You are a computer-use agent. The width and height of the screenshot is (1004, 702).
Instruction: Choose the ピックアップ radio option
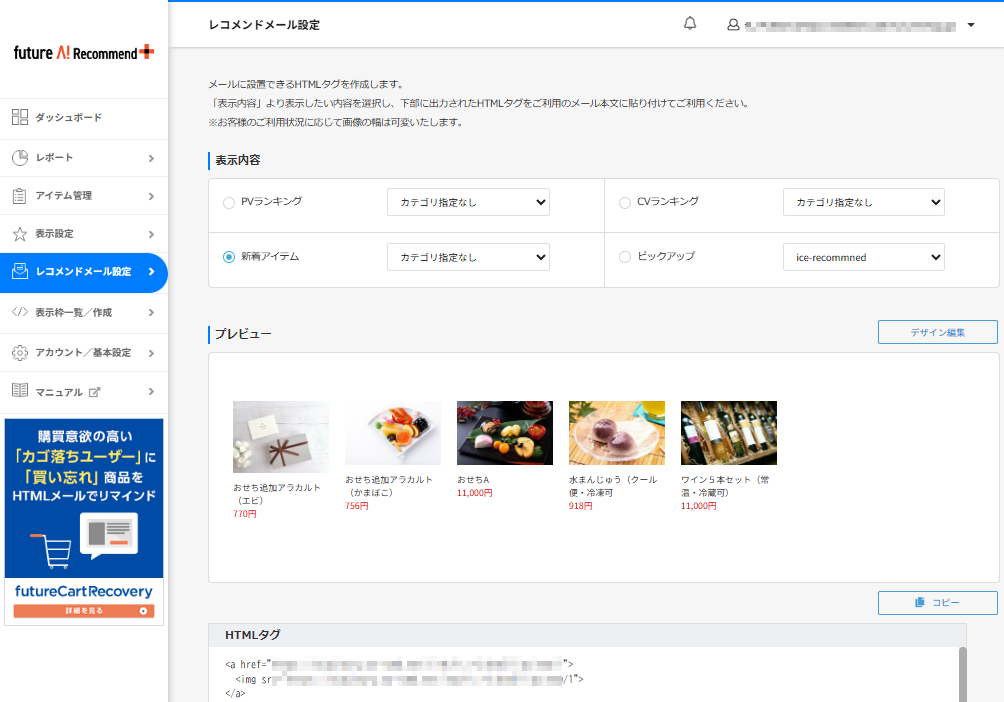625,257
